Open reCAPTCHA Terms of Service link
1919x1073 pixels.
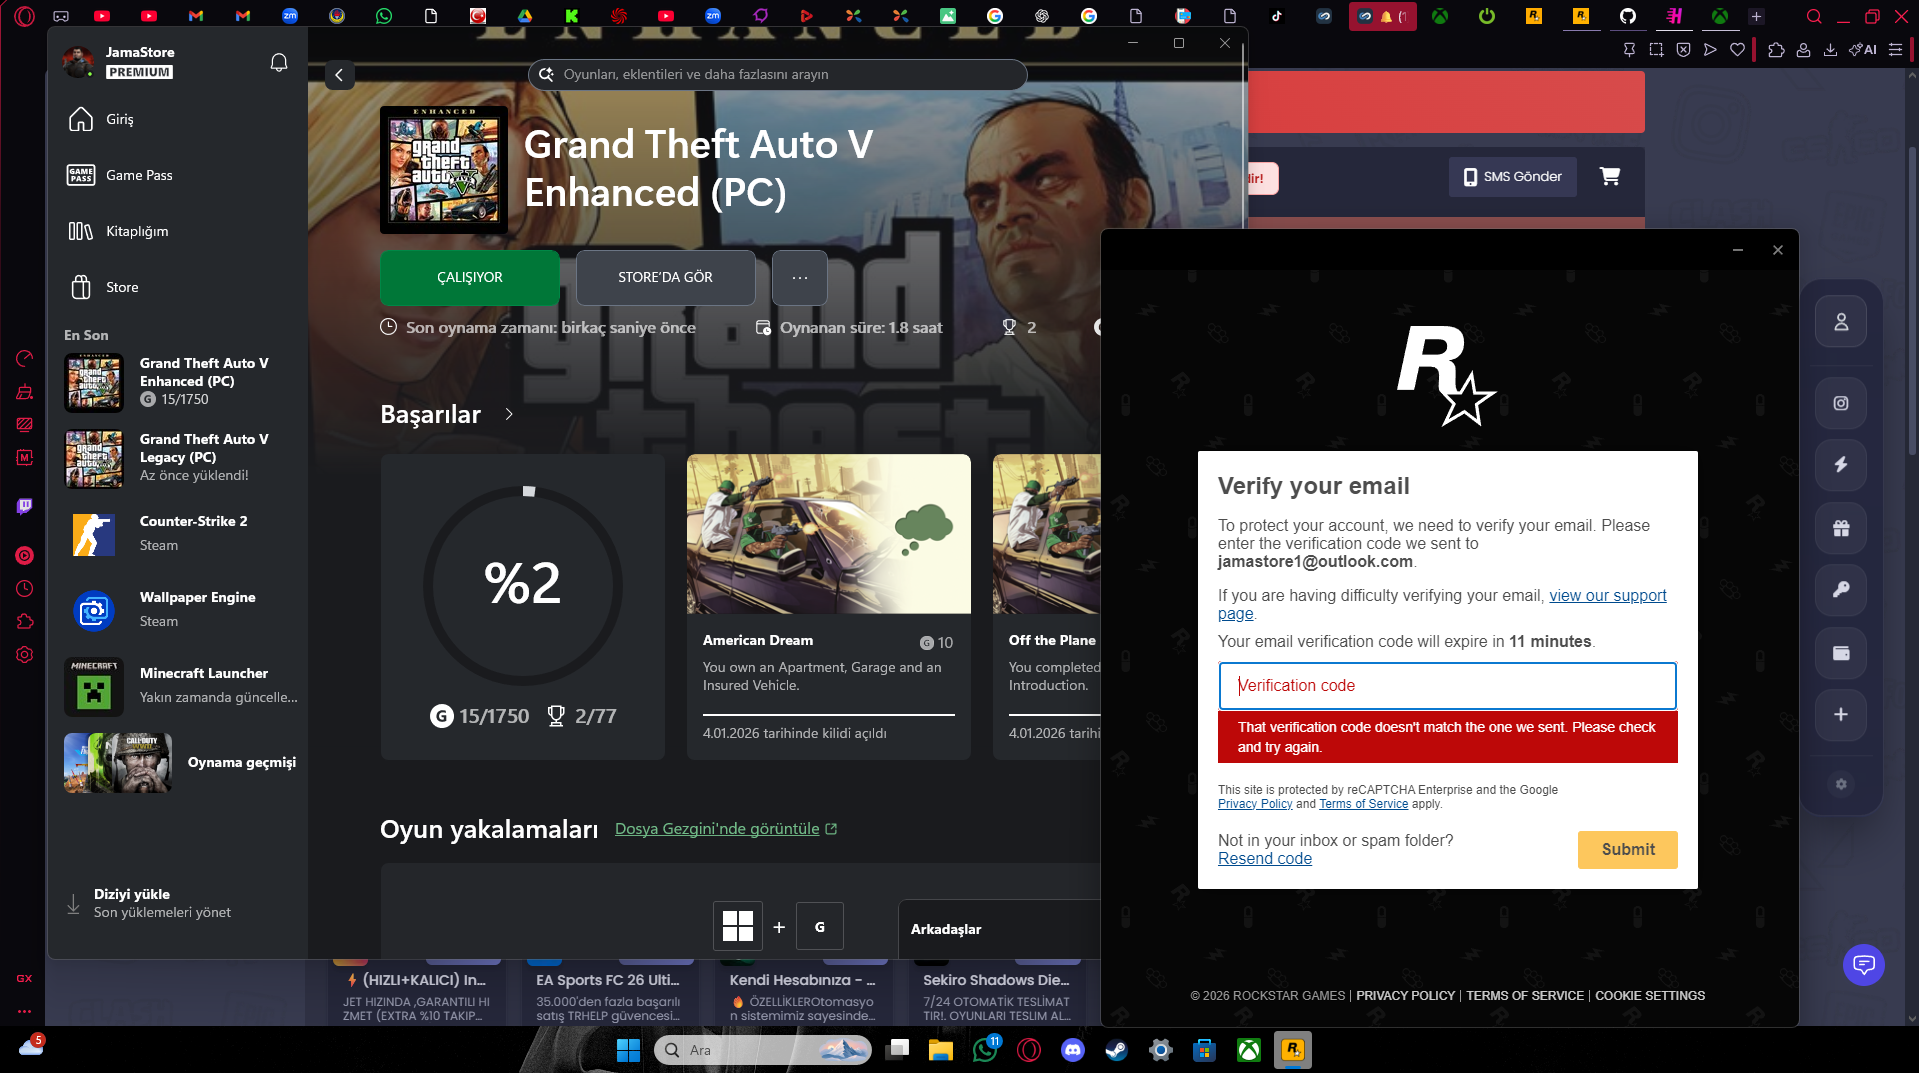[x=1363, y=804]
